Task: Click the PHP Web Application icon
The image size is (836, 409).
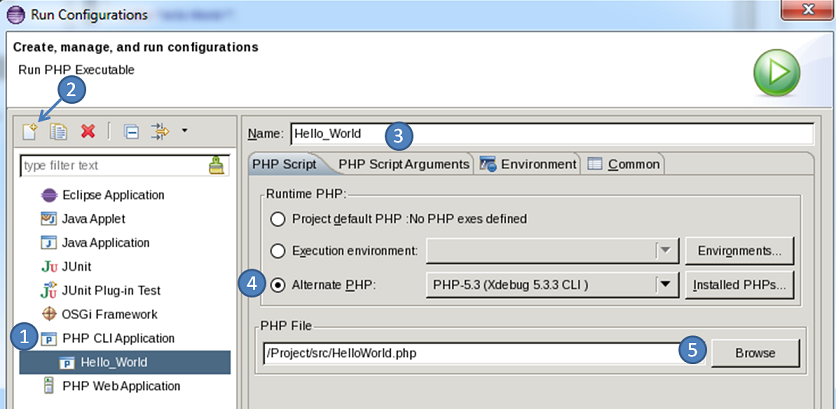Action: 49,386
